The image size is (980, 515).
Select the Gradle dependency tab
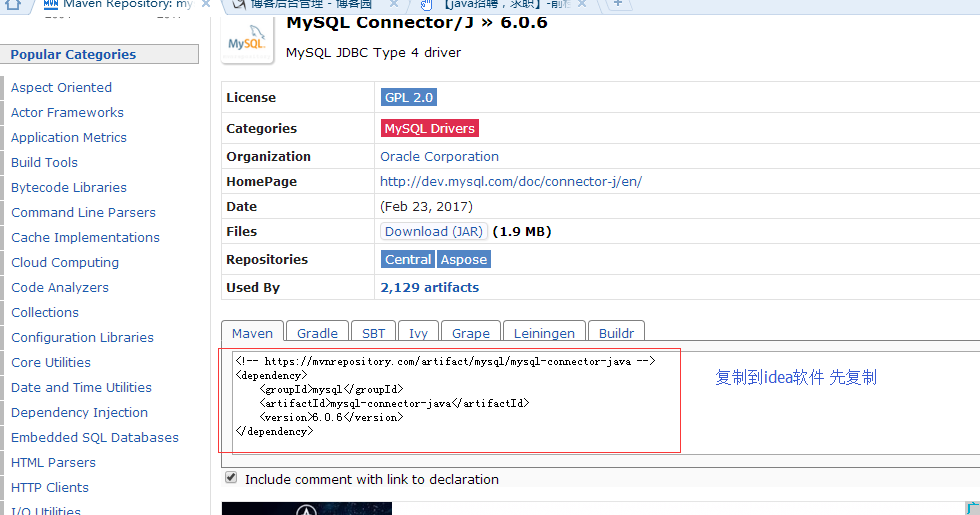pos(318,333)
